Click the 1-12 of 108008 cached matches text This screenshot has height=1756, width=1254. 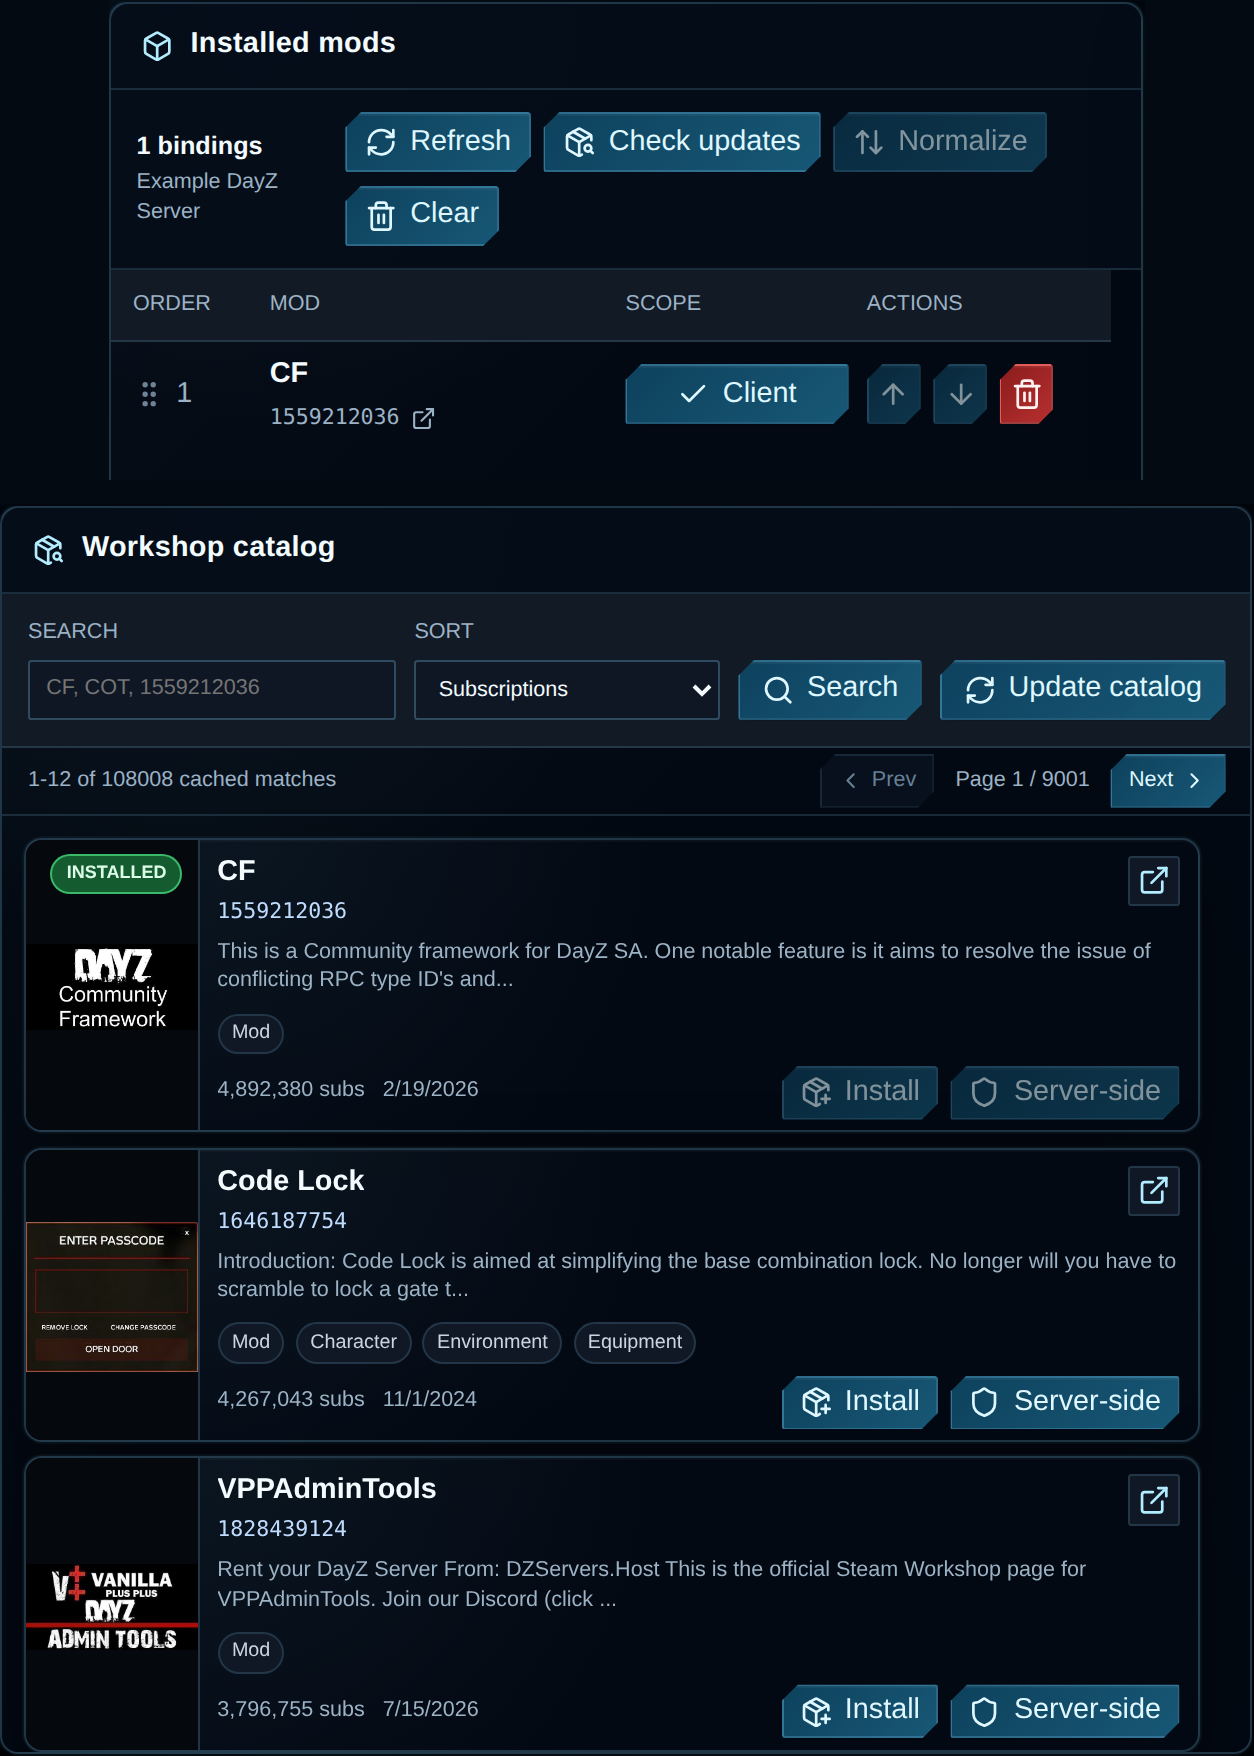point(182,779)
